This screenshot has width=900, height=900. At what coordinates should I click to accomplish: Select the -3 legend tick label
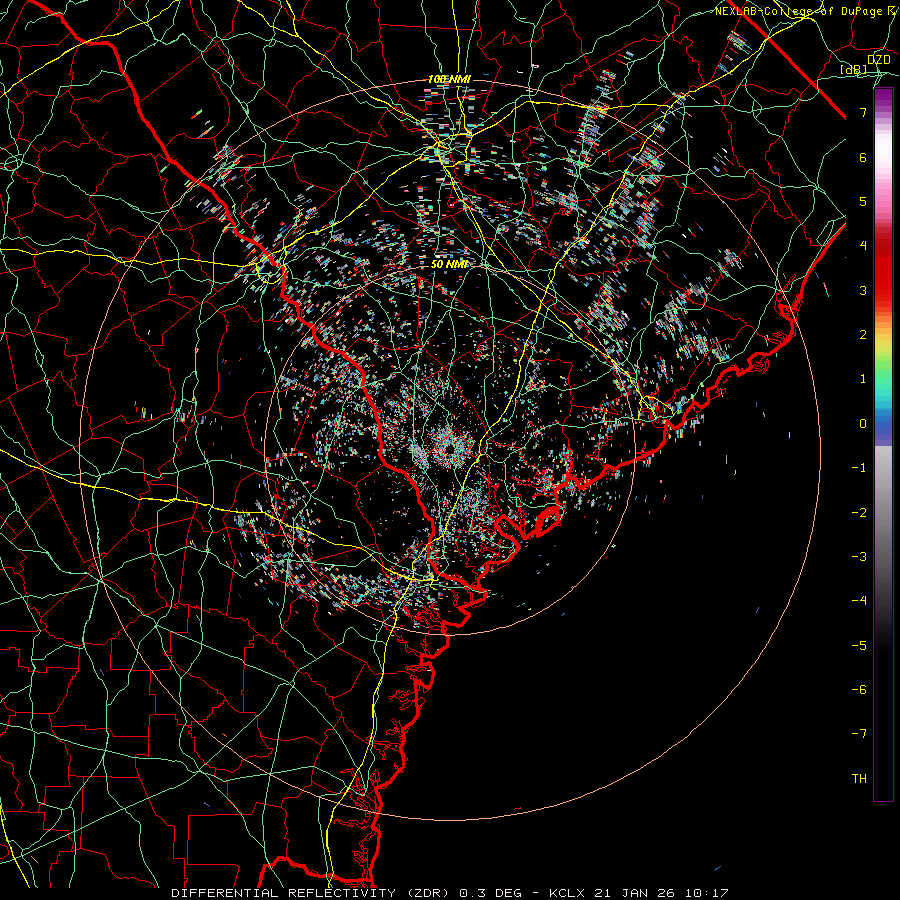(859, 557)
